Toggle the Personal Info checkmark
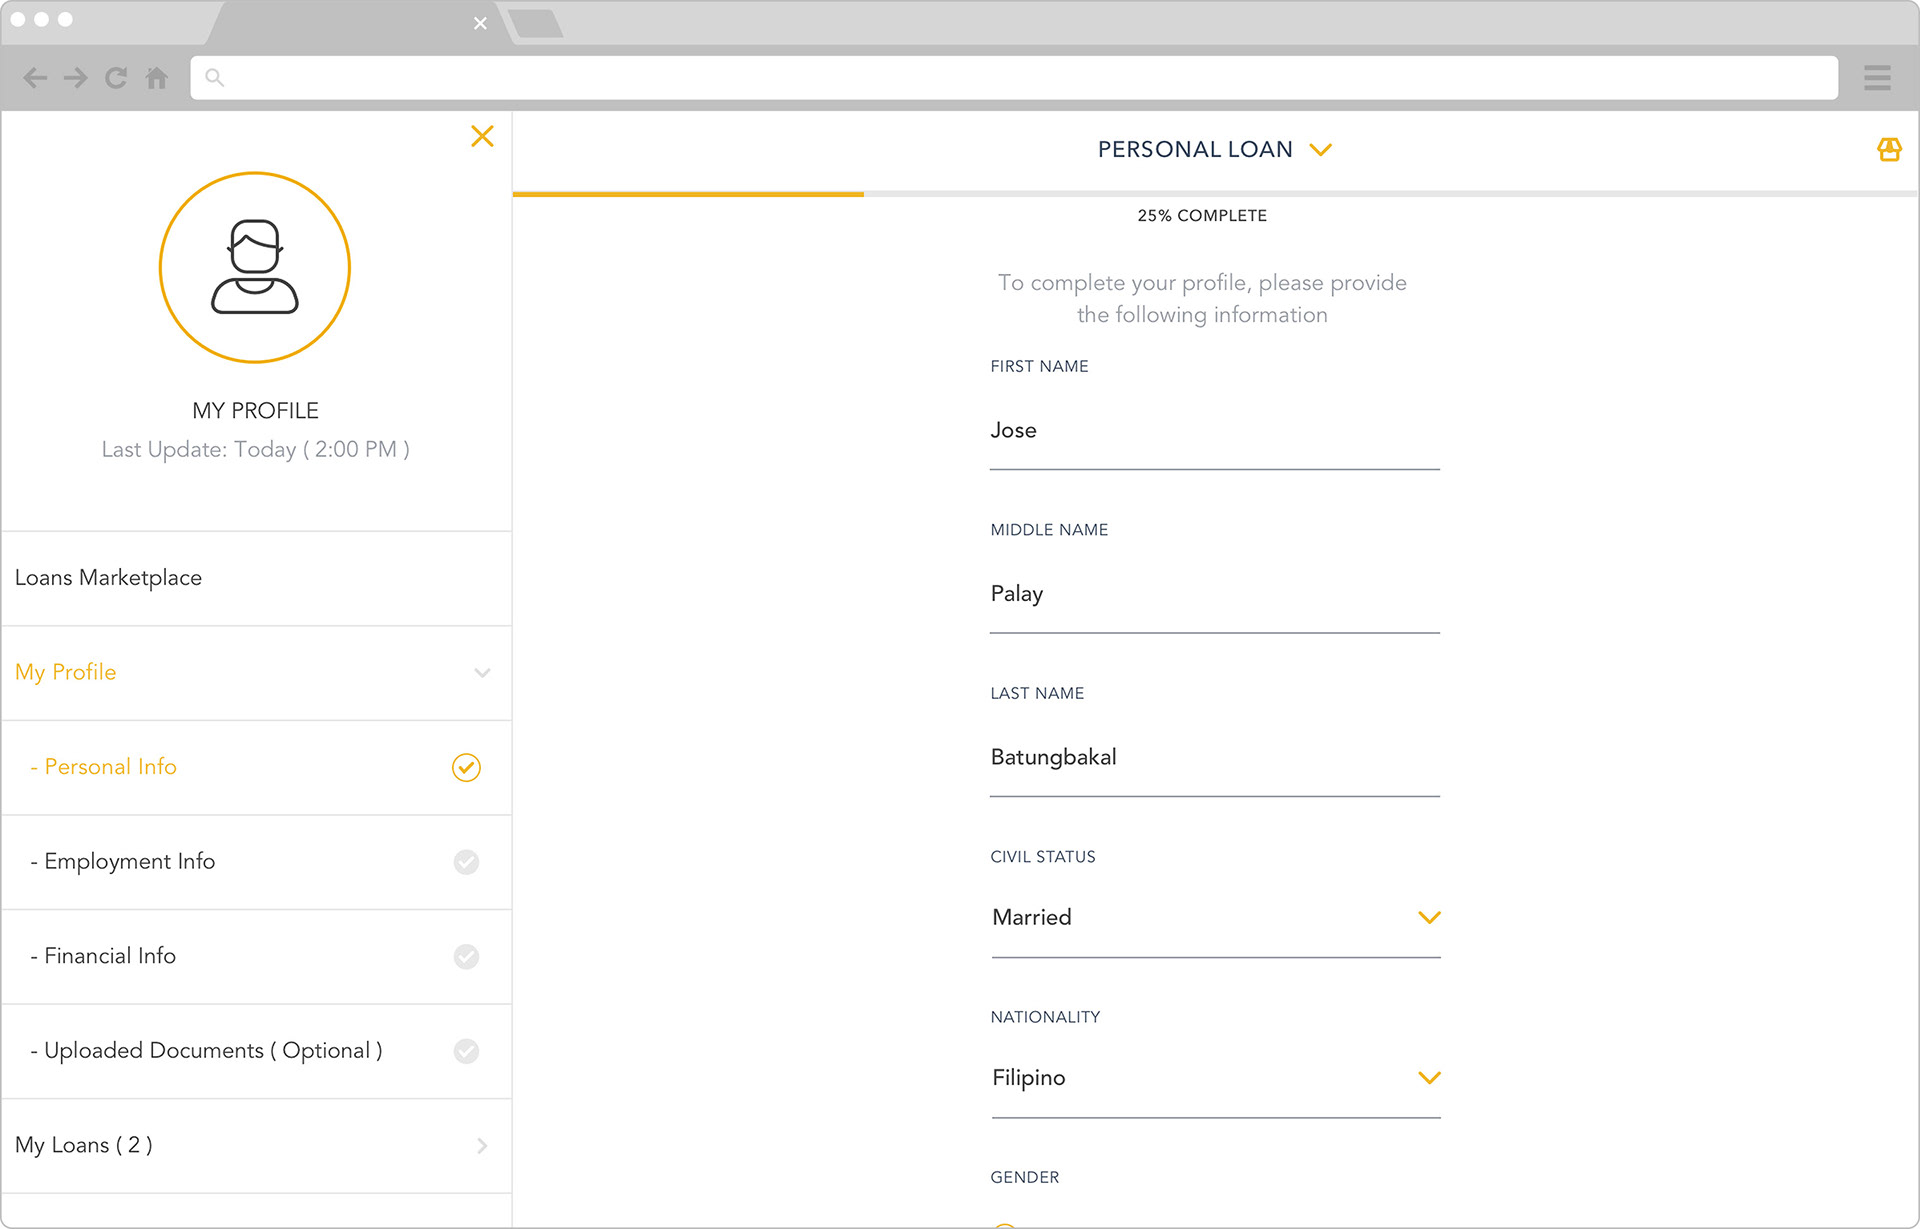Viewport: 1920px width, 1229px height. tap(466, 767)
